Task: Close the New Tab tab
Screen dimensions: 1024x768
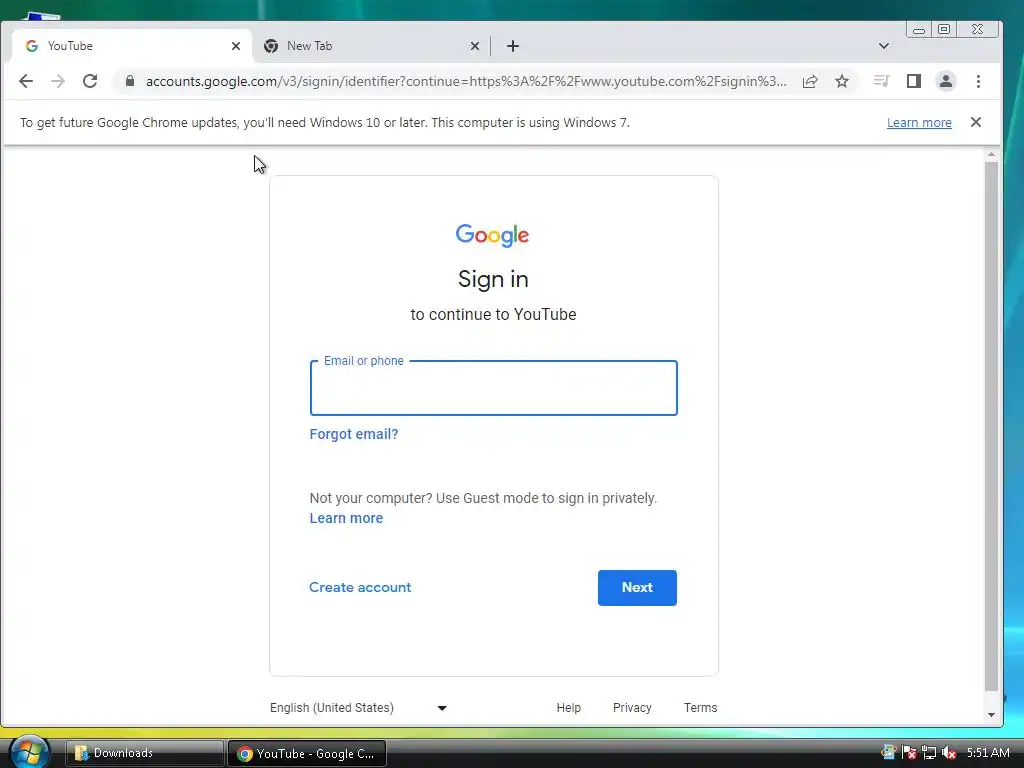Action: 475,46
